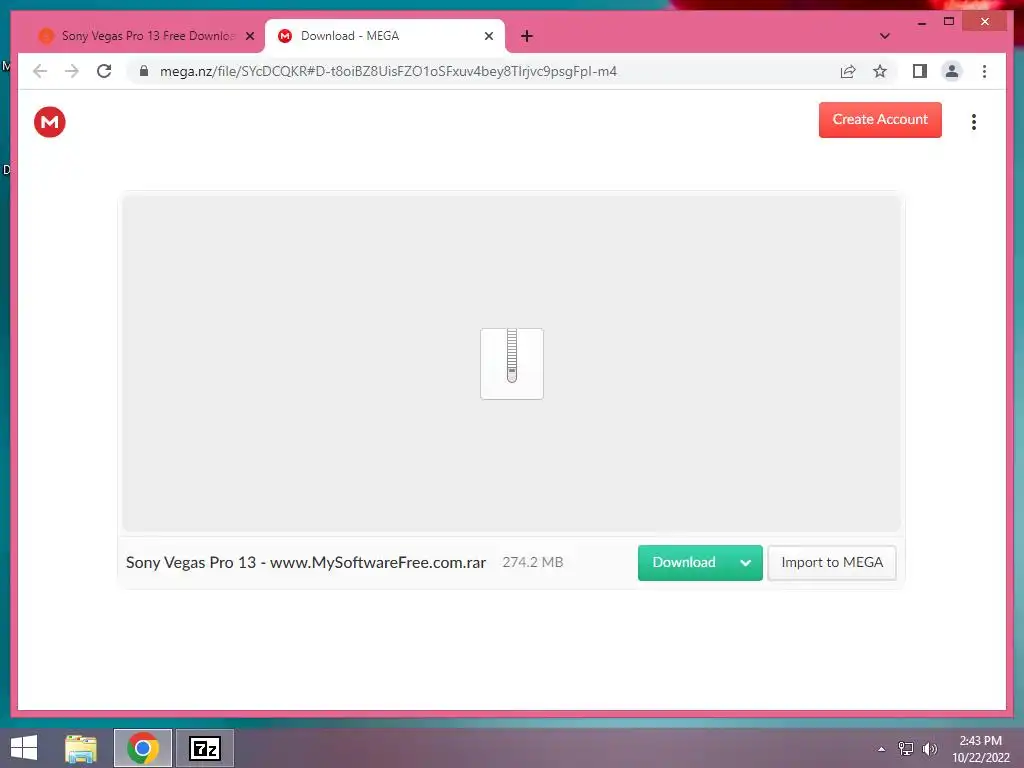Reload the current page
The width and height of the screenshot is (1024, 768).
coord(104,71)
